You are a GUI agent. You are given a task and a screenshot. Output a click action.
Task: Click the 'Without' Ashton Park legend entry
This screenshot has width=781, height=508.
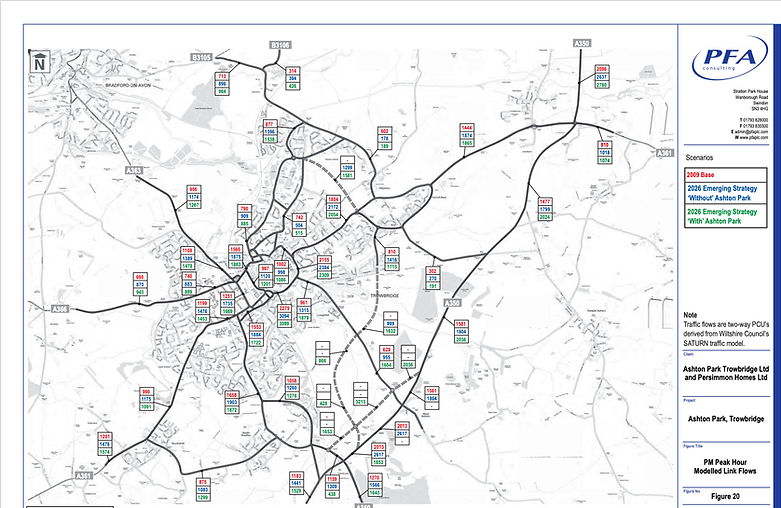pos(726,193)
